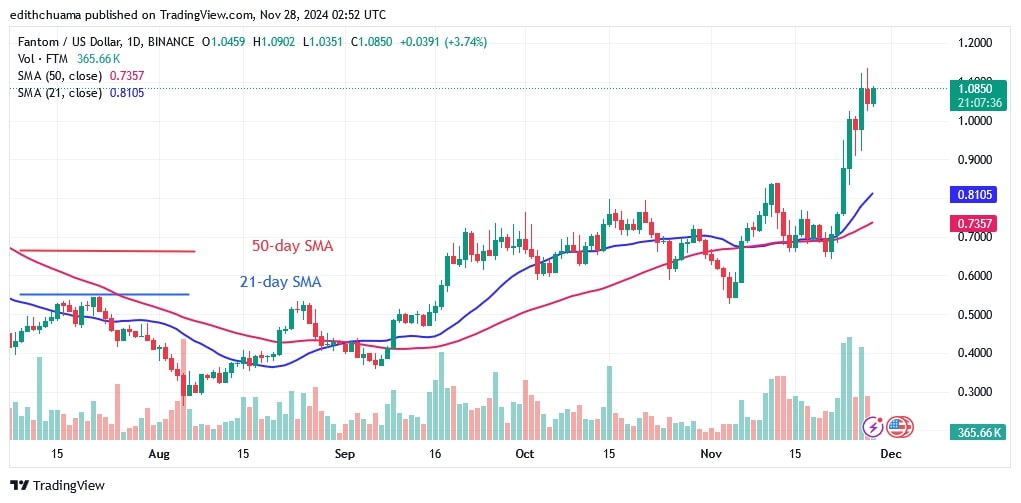Click the blue 0.8105 SMA price tag
Screen dimensions: 1021x503
click(x=974, y=194)
